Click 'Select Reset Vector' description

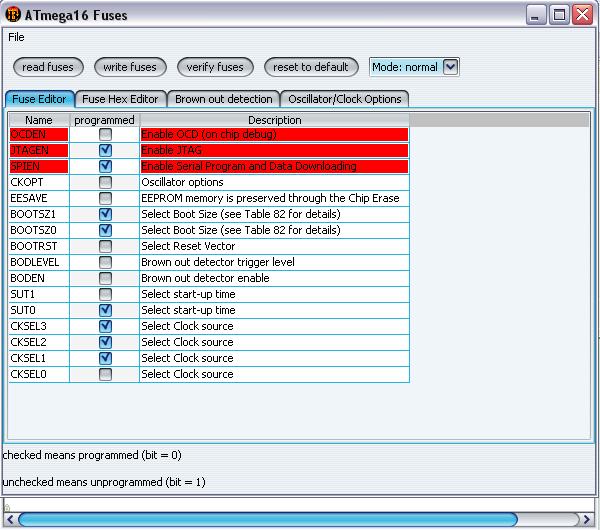[274, 246]
